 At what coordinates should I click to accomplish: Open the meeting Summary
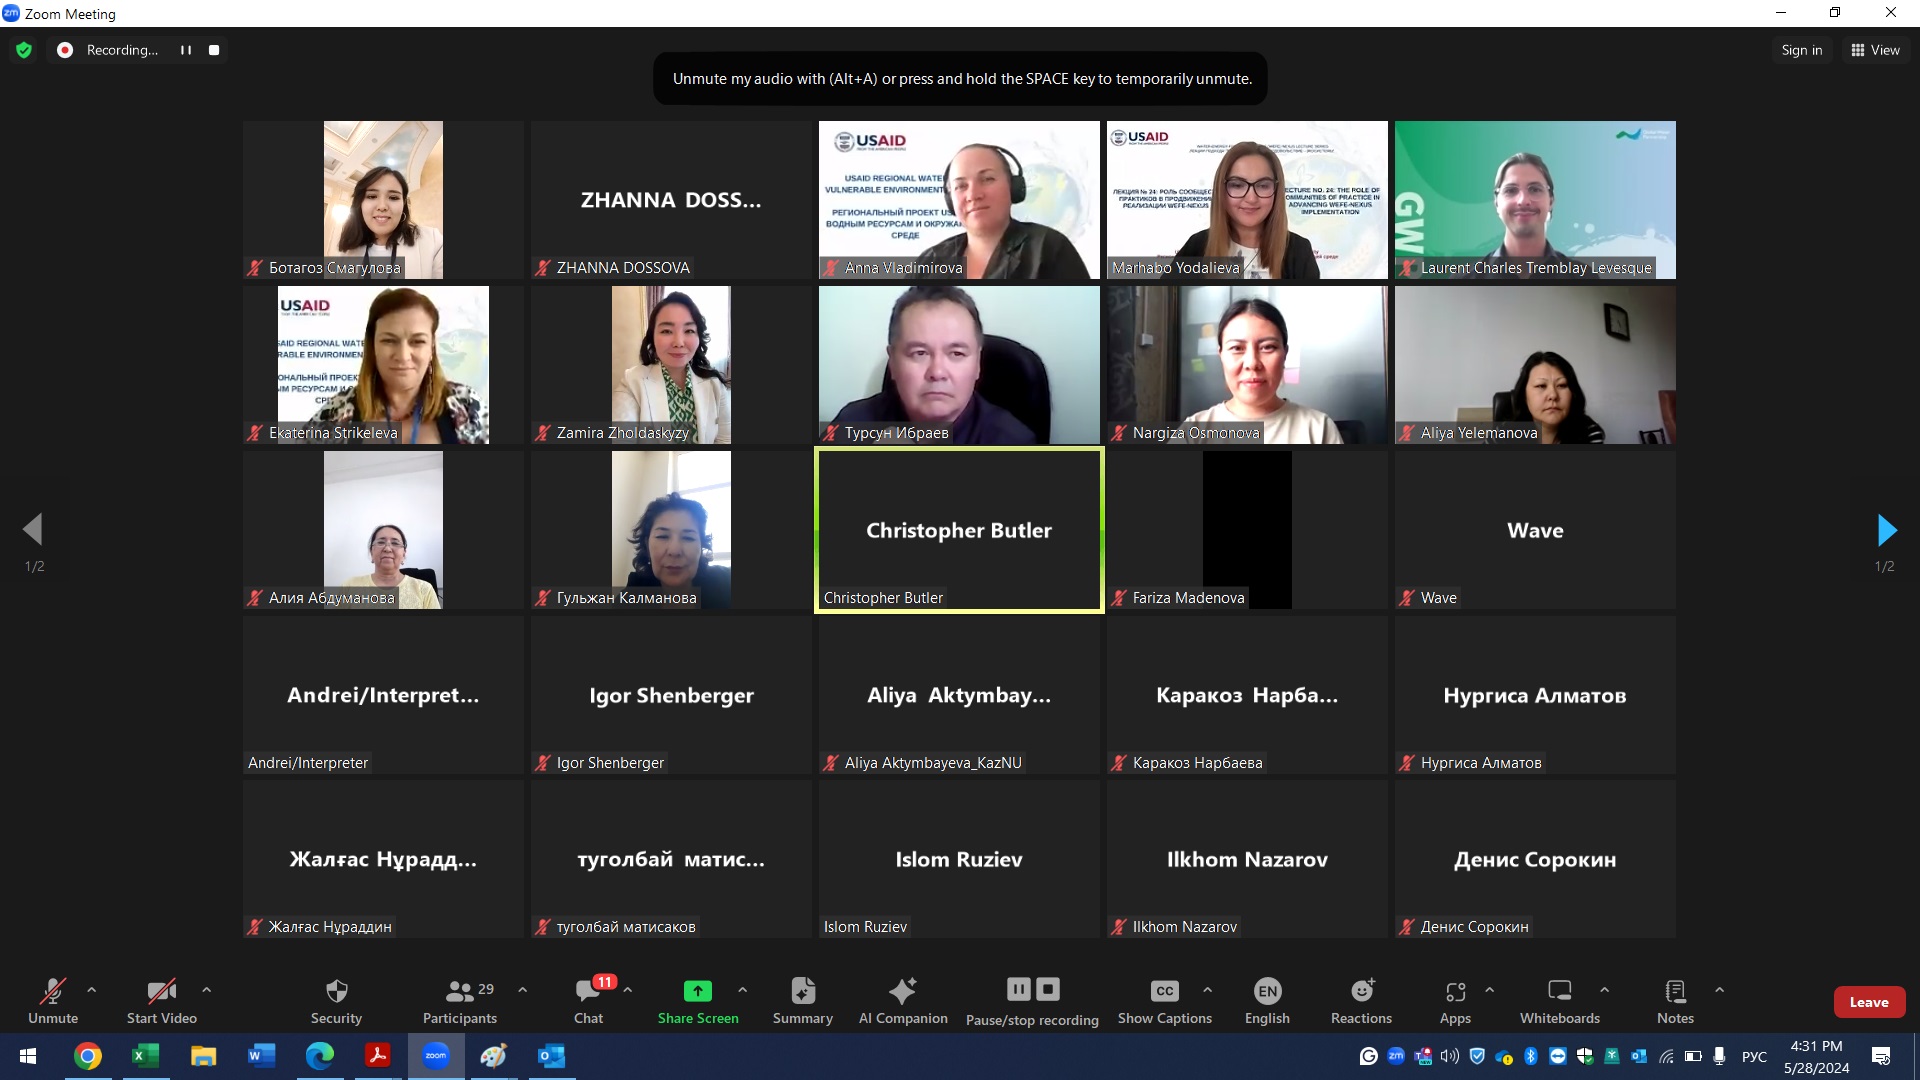(x=802, y=1001)
